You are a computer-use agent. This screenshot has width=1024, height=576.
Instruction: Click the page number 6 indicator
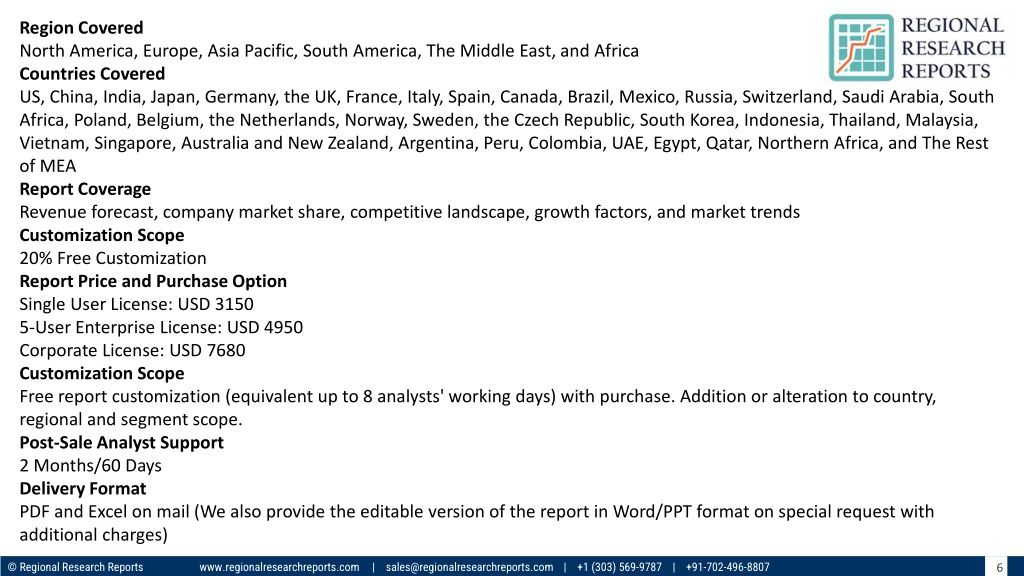coord(999,568)
